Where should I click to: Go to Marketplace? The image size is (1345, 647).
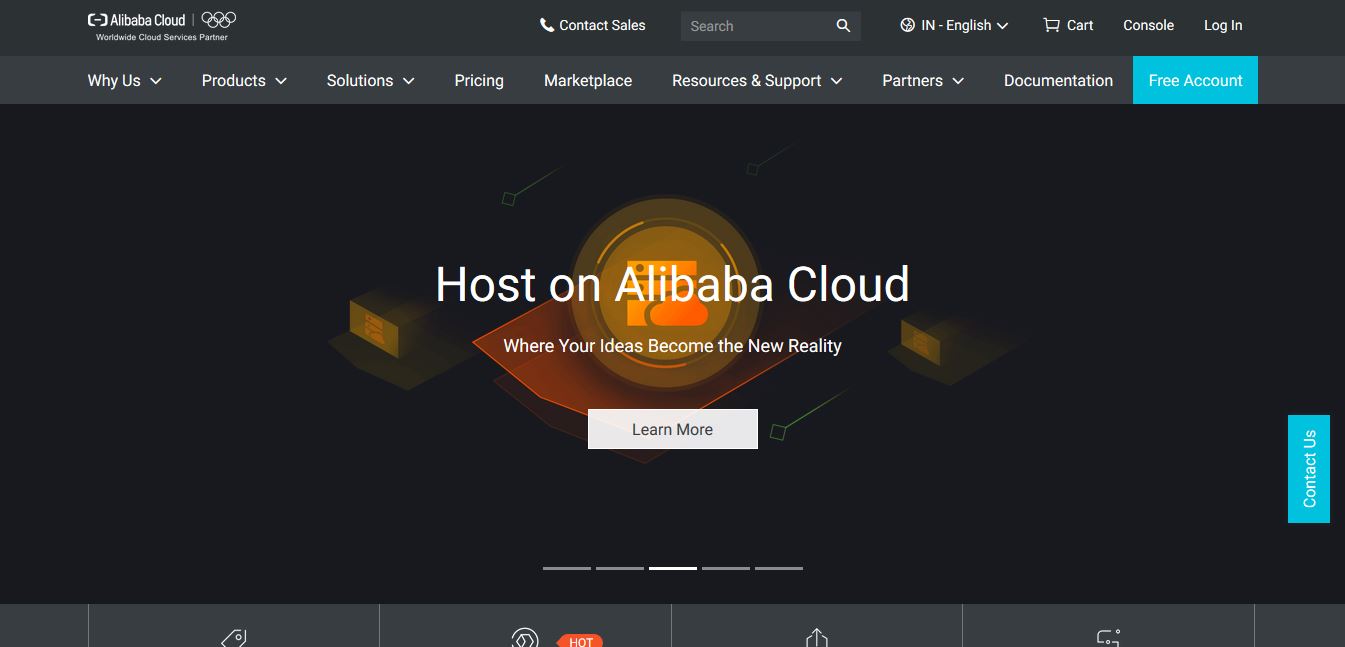pos(588,80)
